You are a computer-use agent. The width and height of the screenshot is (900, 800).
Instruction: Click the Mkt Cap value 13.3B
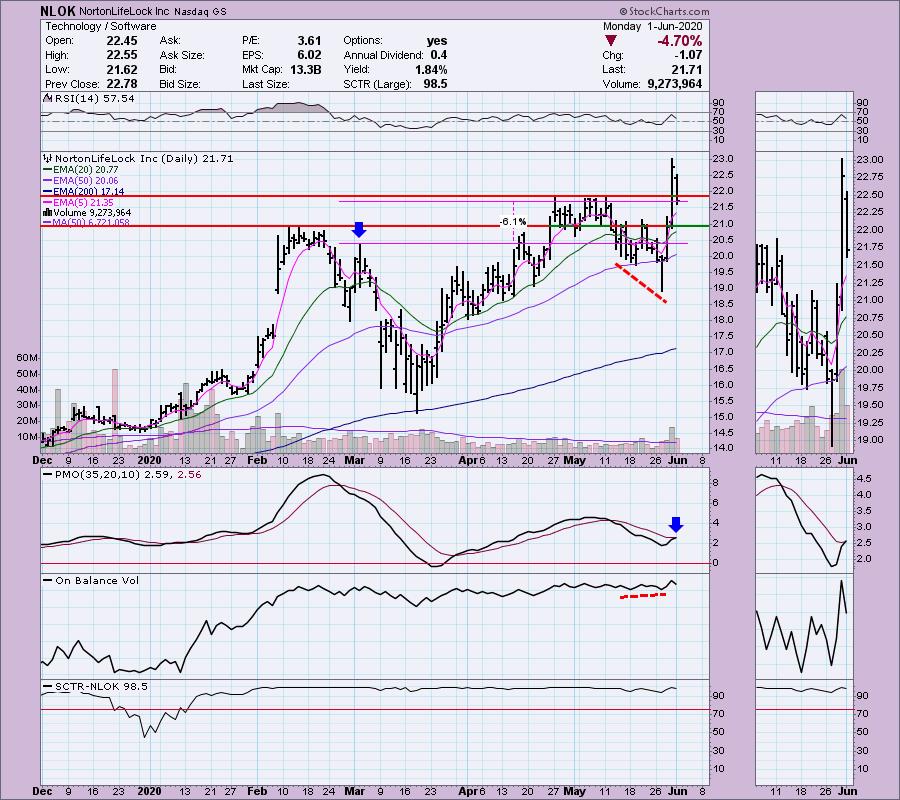(305, 69)
